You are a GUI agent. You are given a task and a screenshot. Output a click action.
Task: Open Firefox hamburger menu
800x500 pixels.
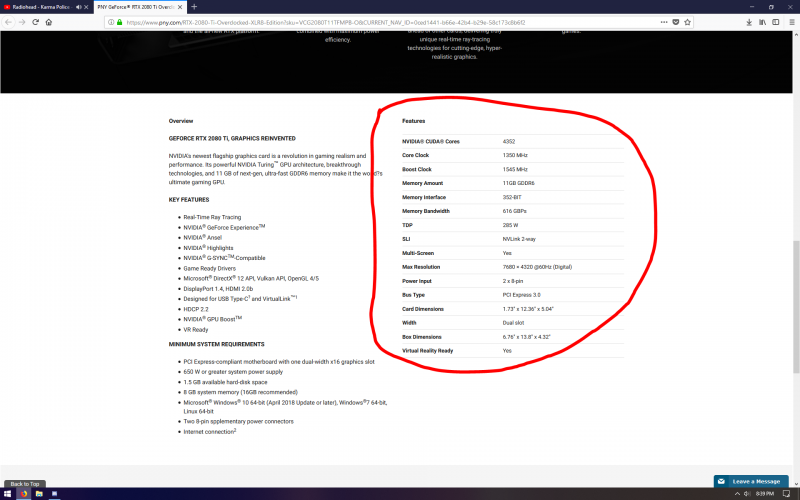(792, 22)
